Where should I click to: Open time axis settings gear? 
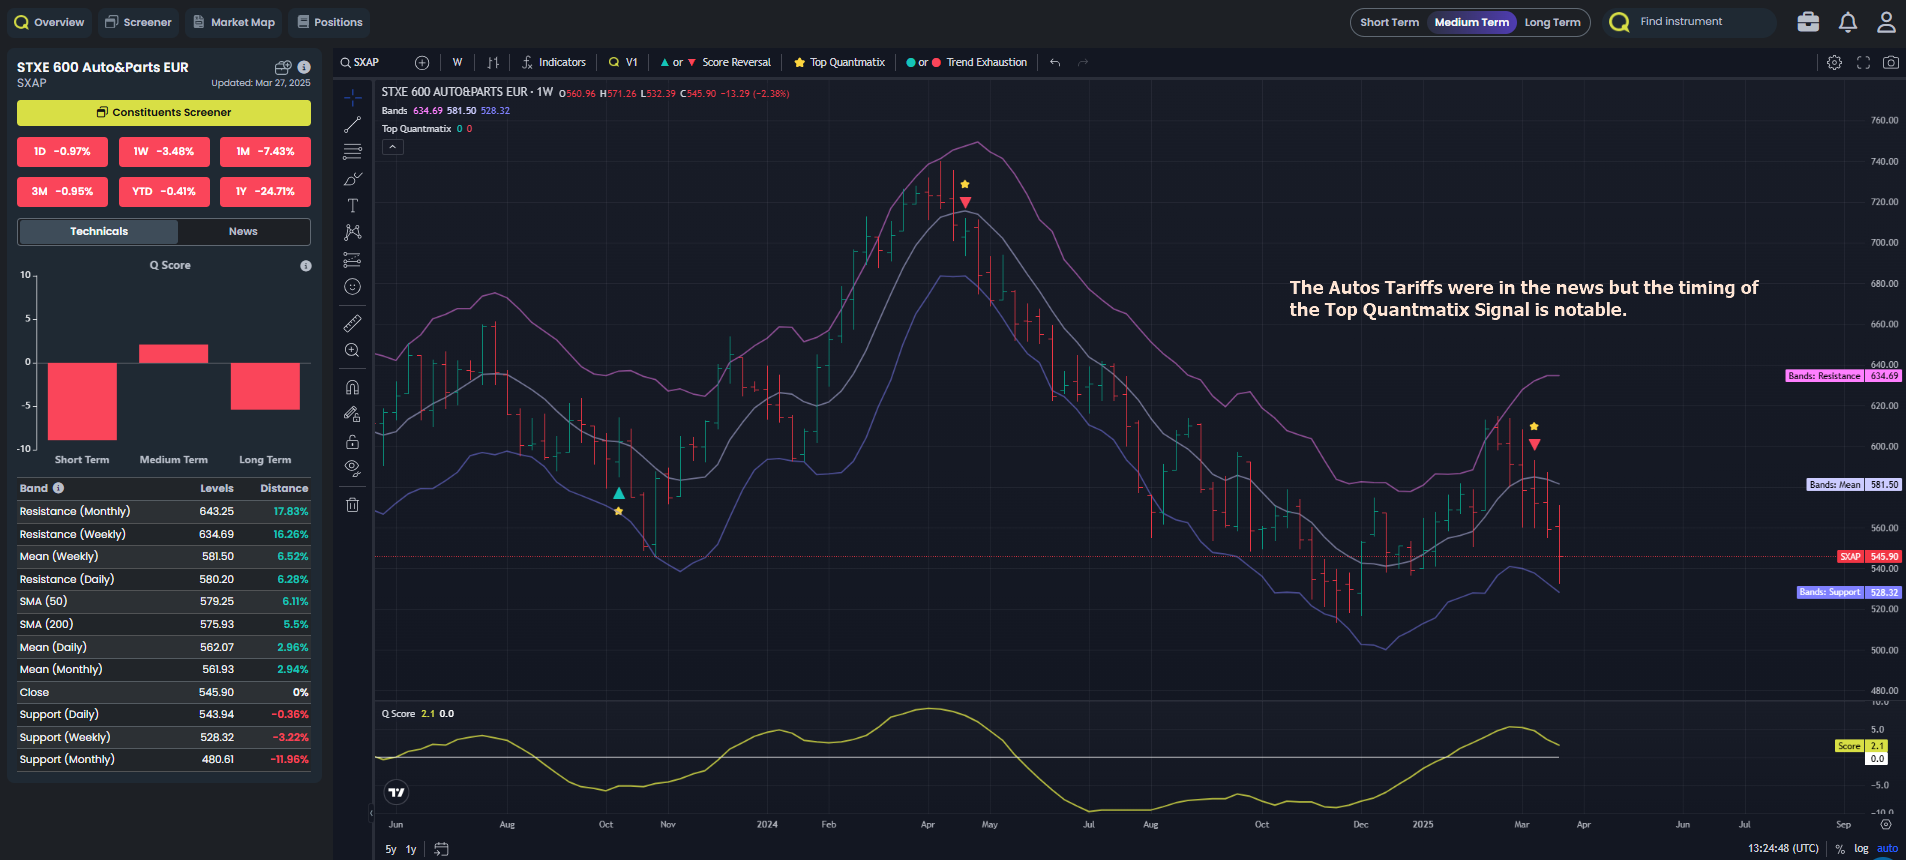(x=1886, y=825)
